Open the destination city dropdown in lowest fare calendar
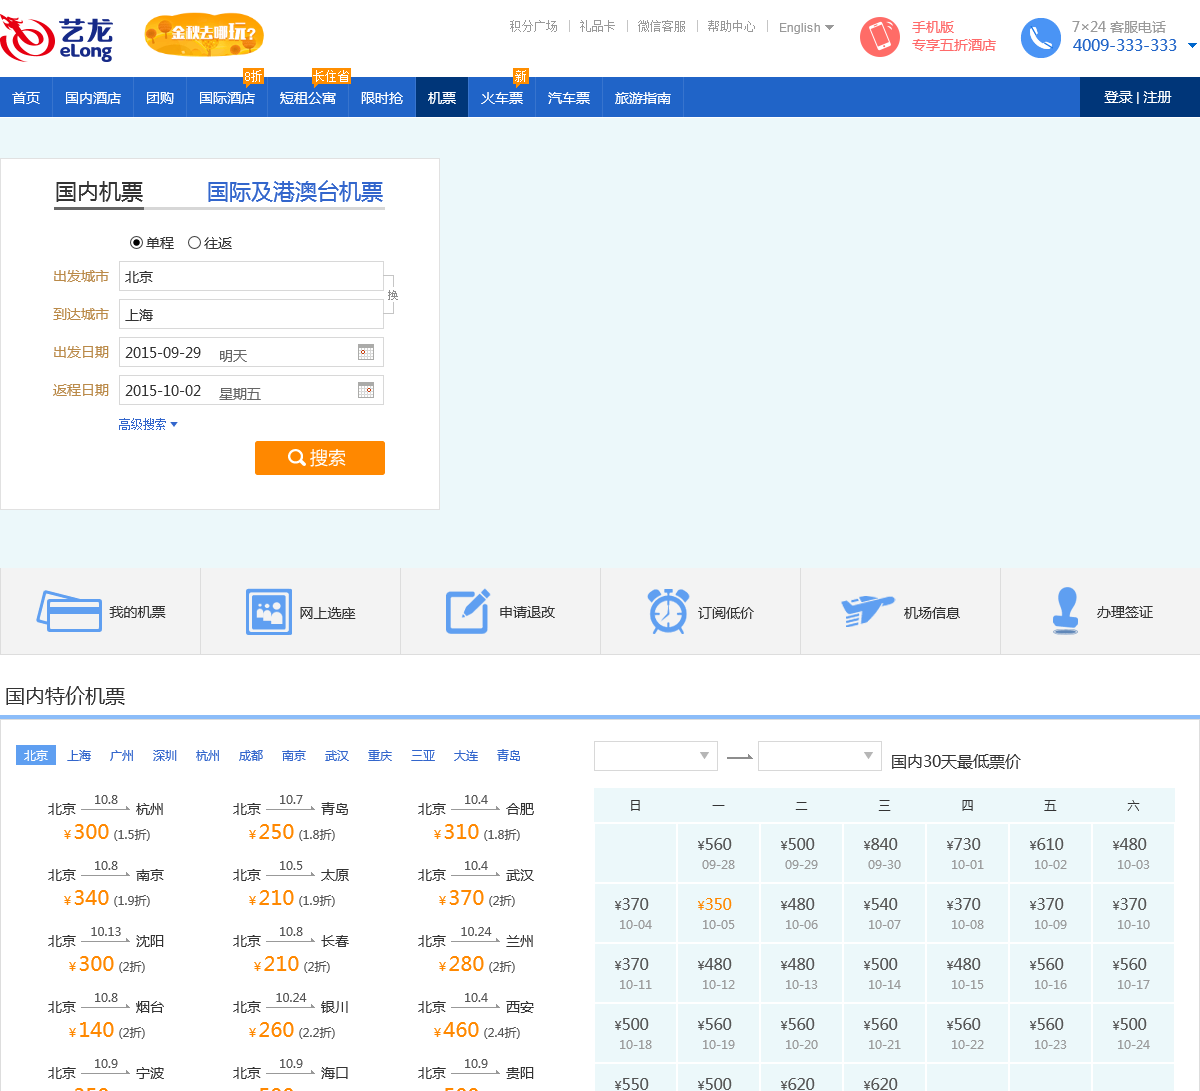 click(x=820, y=756)
